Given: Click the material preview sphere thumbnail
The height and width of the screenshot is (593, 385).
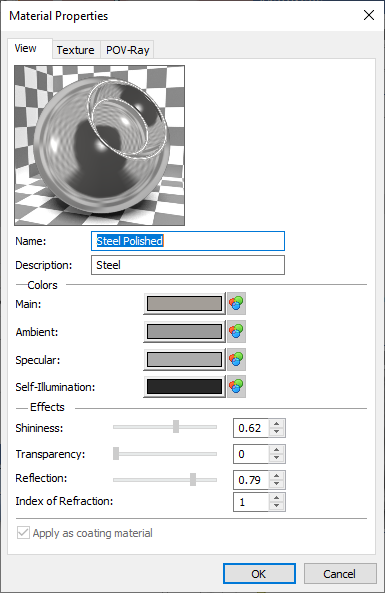Looking at the screenshot, I should click(x=99, y=145).
